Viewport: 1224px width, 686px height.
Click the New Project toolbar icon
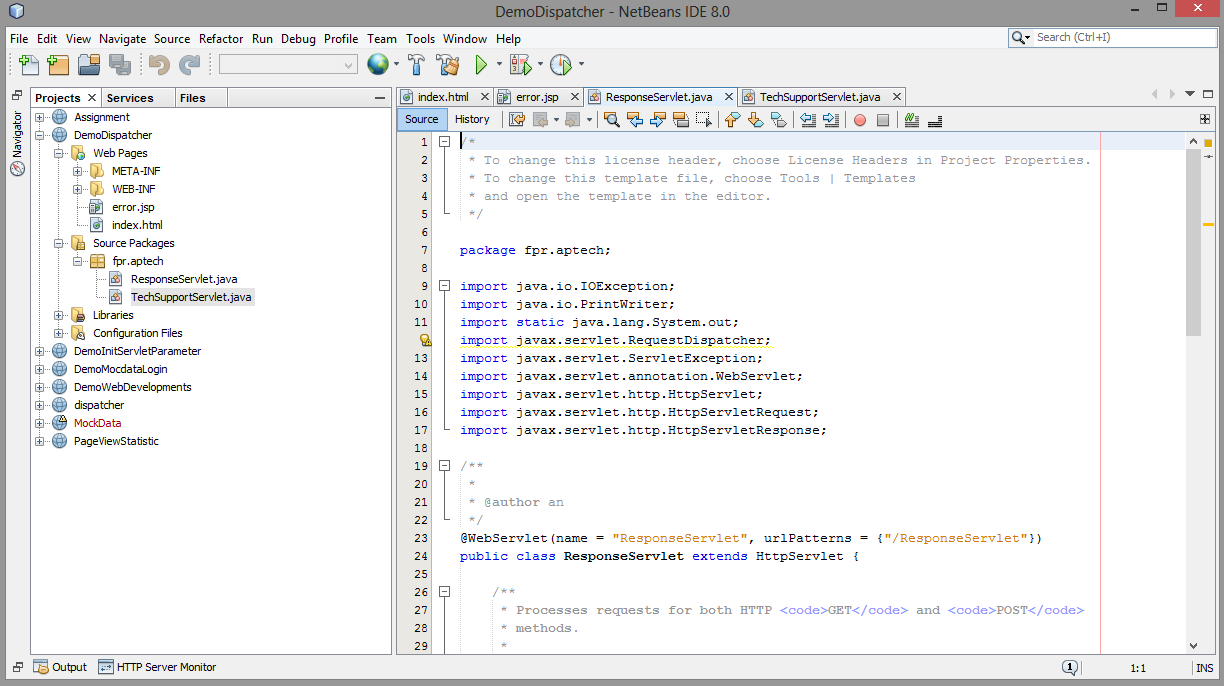[x=59, y=65]
